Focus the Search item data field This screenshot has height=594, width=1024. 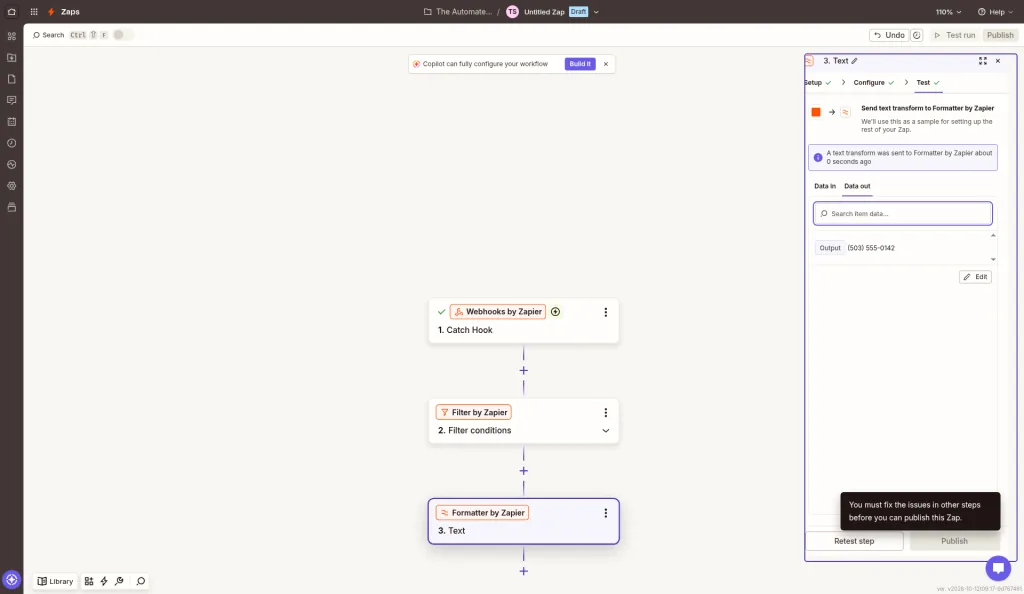[903, 213]
